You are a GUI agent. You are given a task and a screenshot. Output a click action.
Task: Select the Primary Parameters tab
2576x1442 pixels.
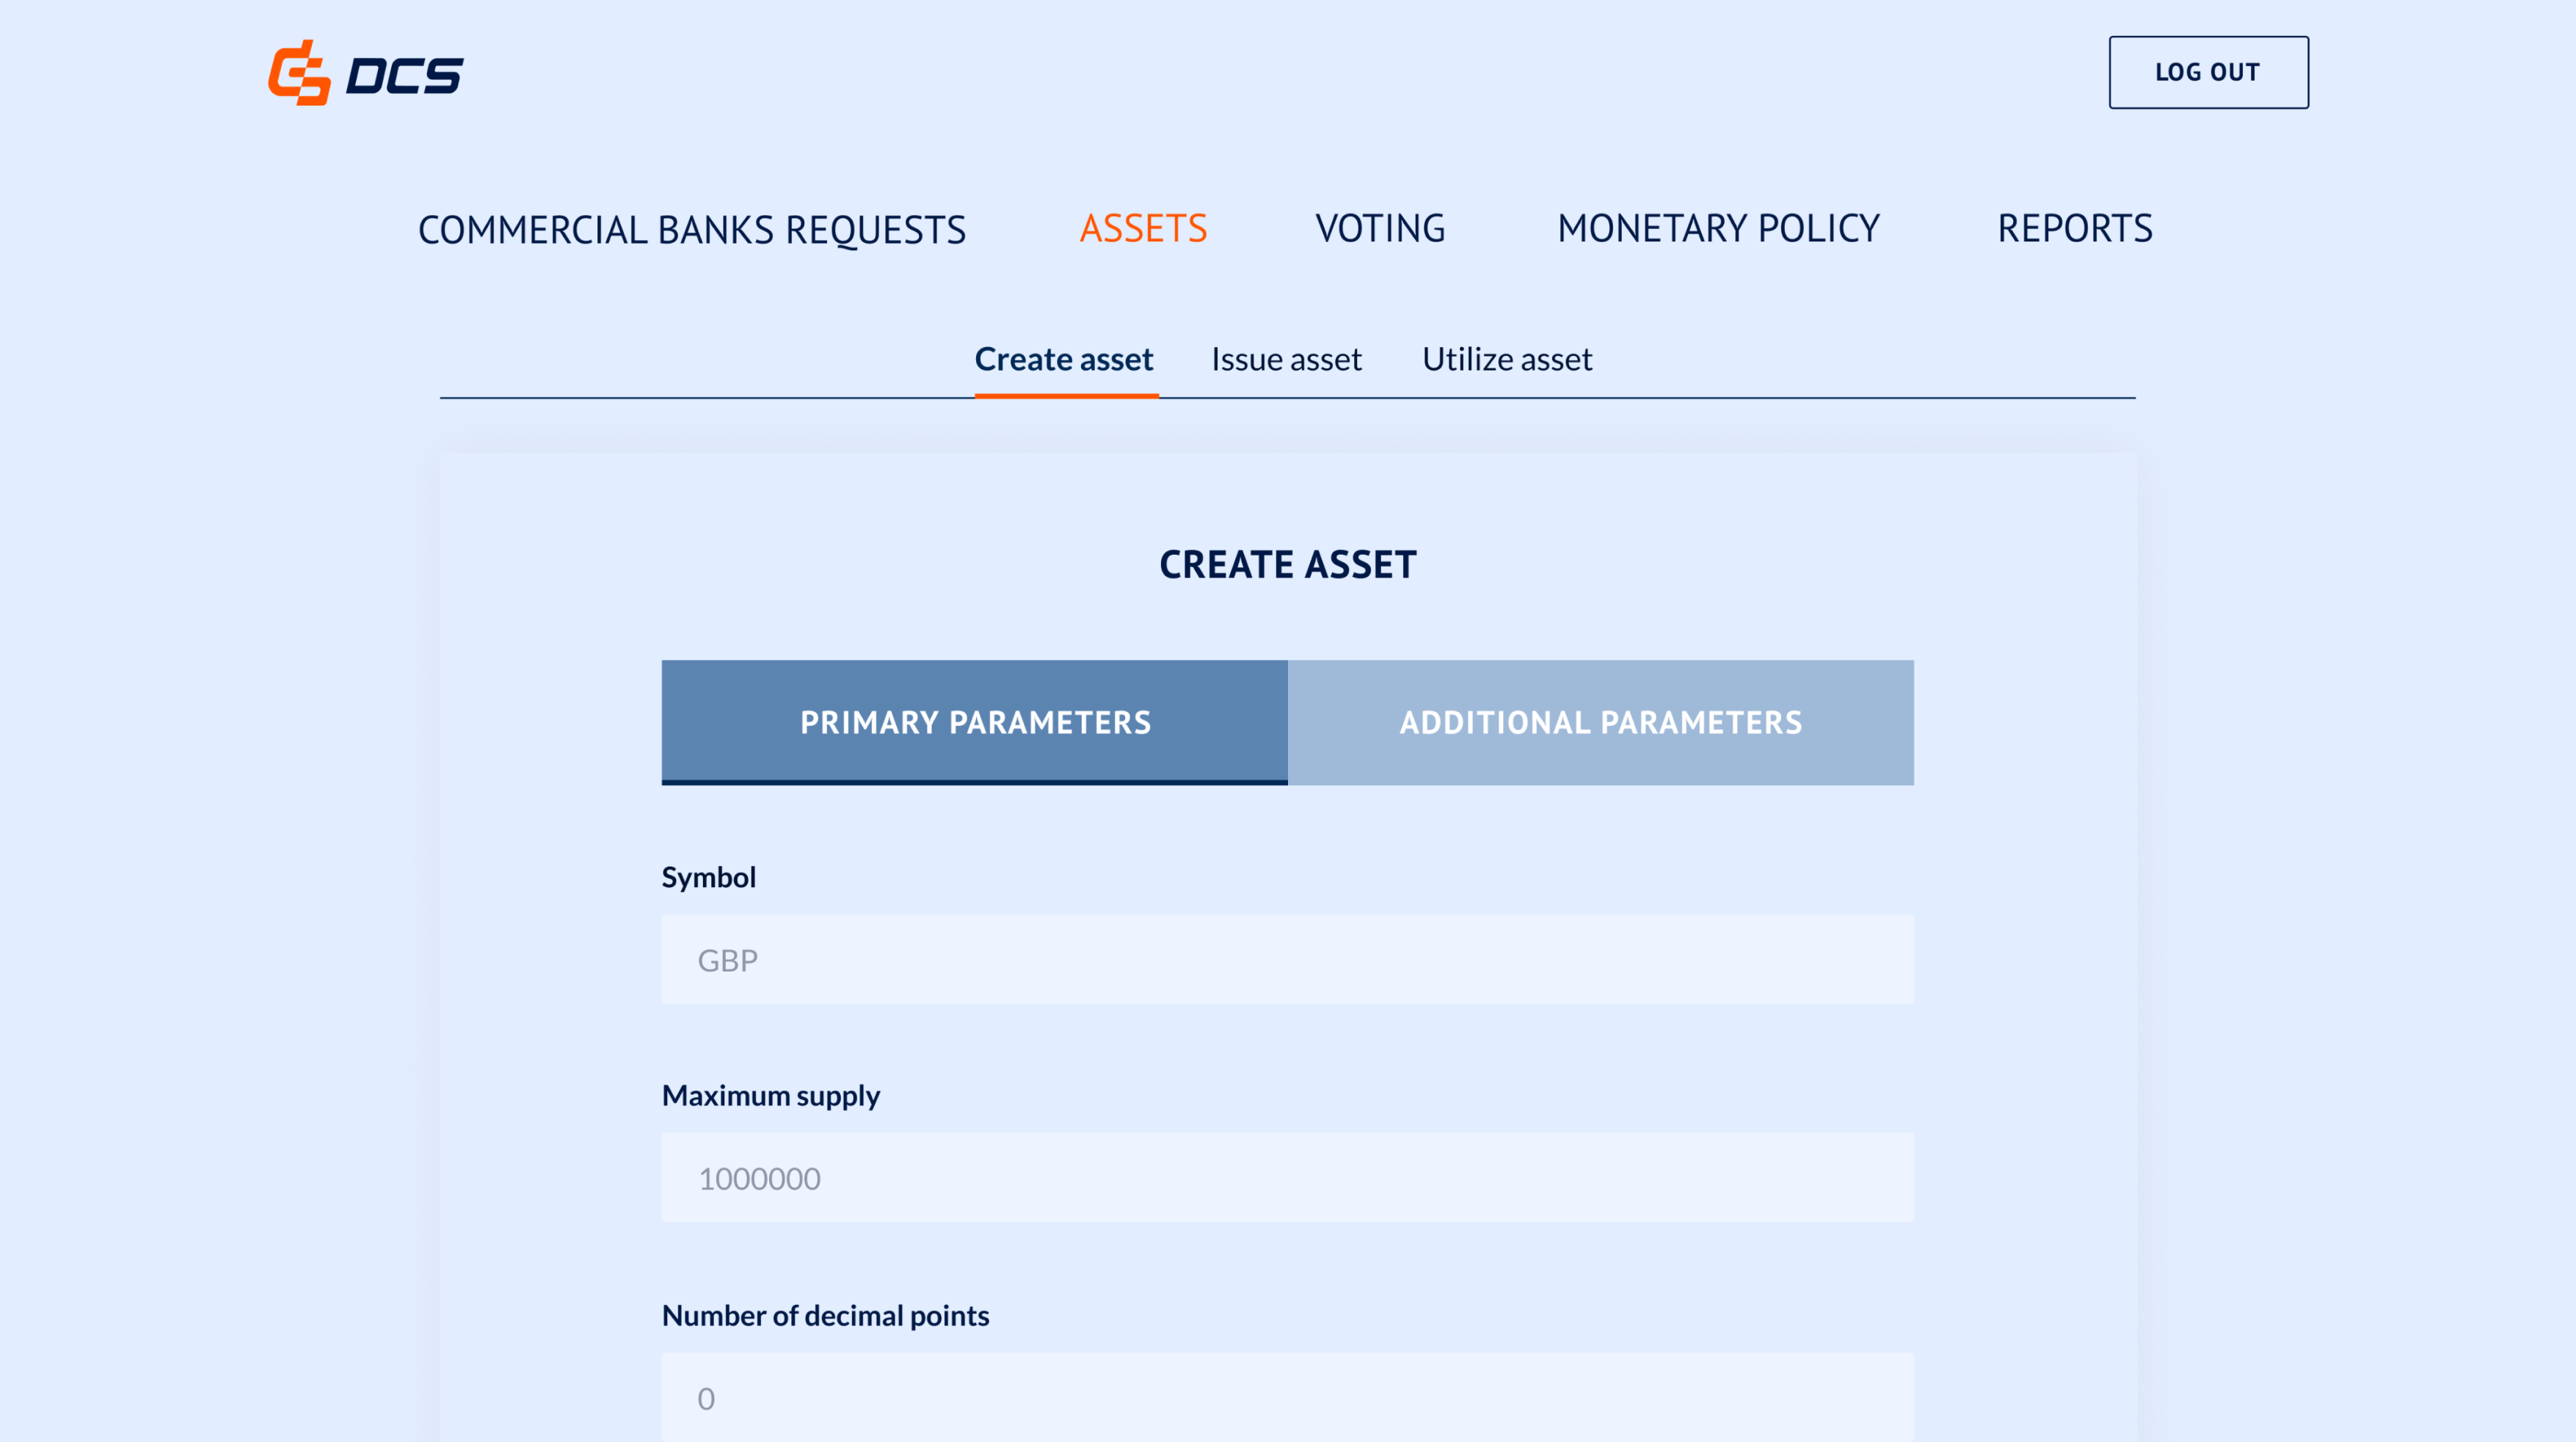coord(975,722)
